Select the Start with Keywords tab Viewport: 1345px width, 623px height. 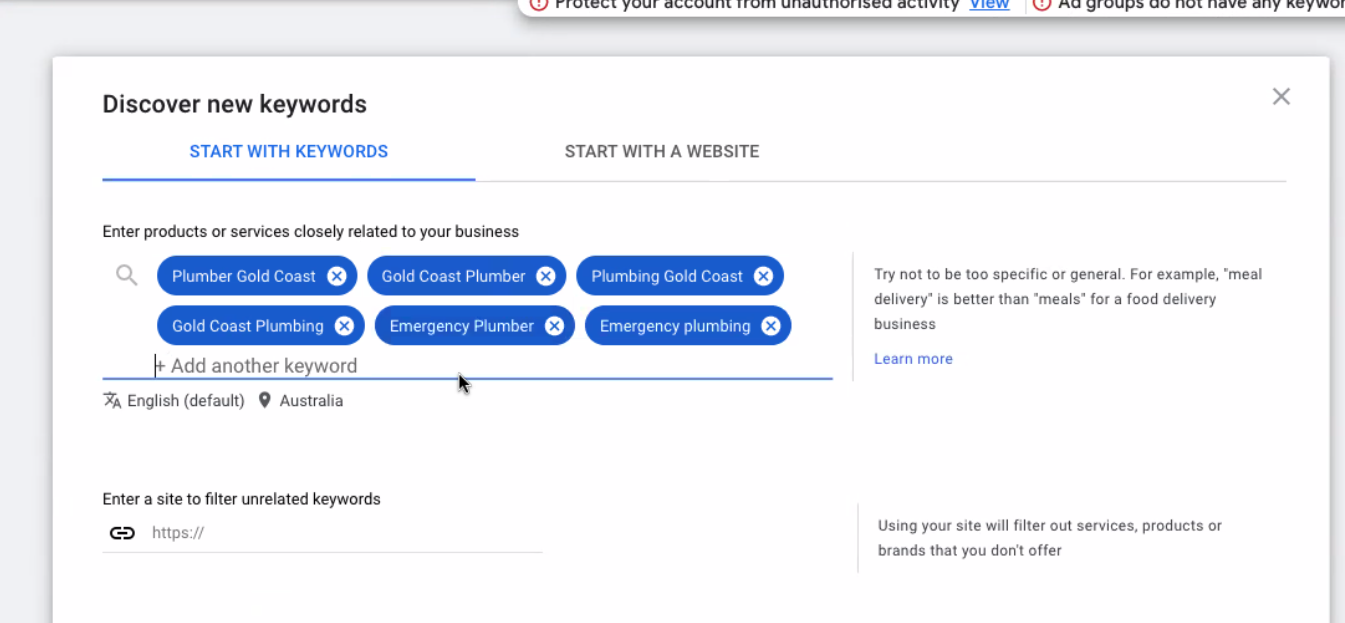(288, 152)
